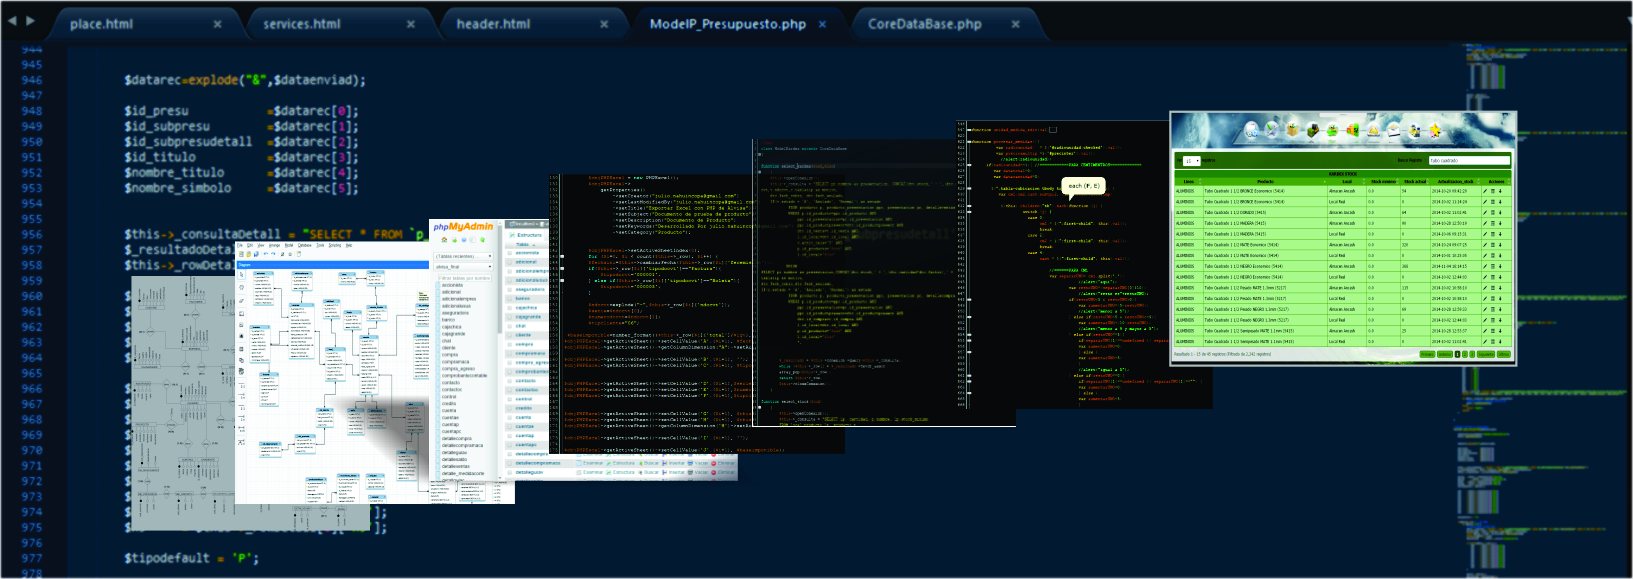This screenshot has width=1633, height=579.
Task: Open the envelope icon in Kardex toolbar
Action: (x=1394, y=130)
